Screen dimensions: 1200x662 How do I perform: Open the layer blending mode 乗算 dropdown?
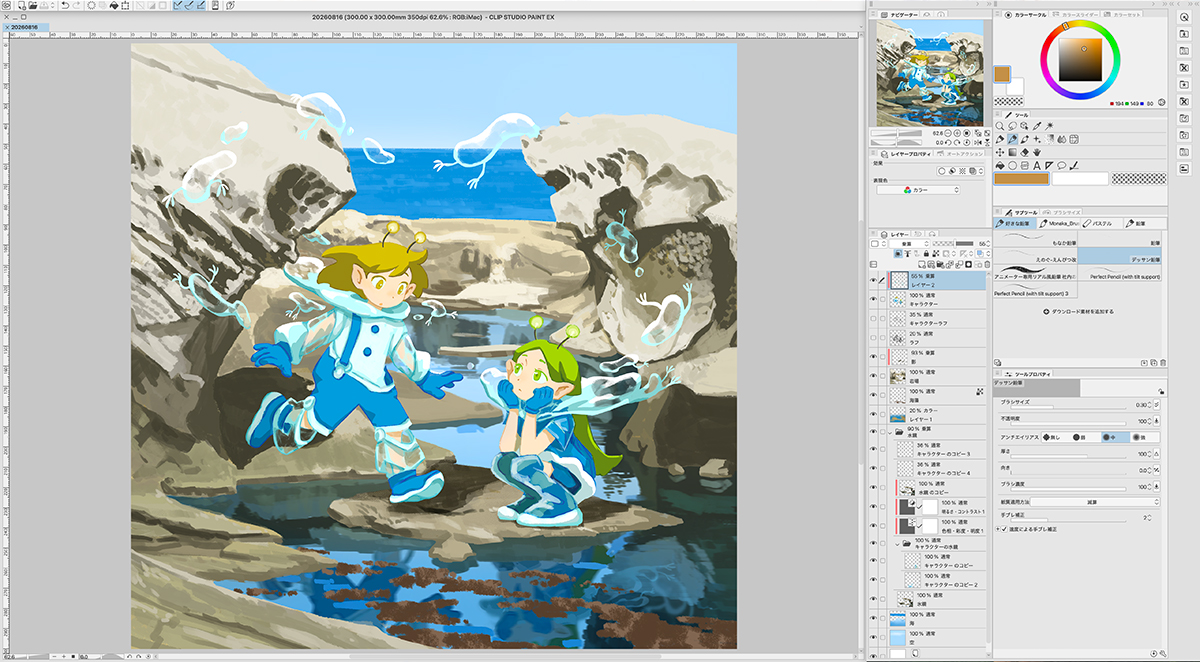tap(909, 243)
